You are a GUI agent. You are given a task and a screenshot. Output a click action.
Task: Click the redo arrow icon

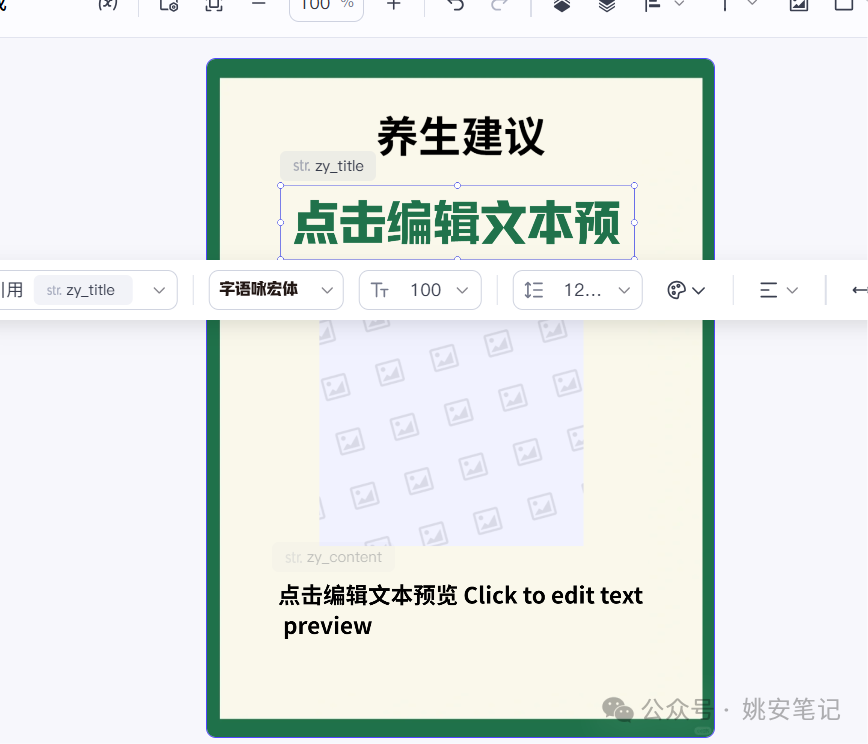point(499,5)
